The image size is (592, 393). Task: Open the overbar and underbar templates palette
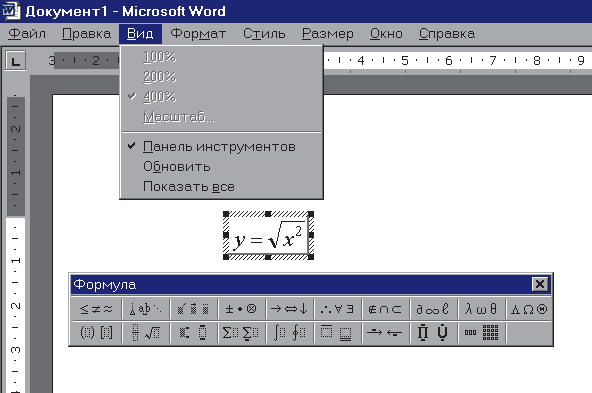tap(337, 333)
